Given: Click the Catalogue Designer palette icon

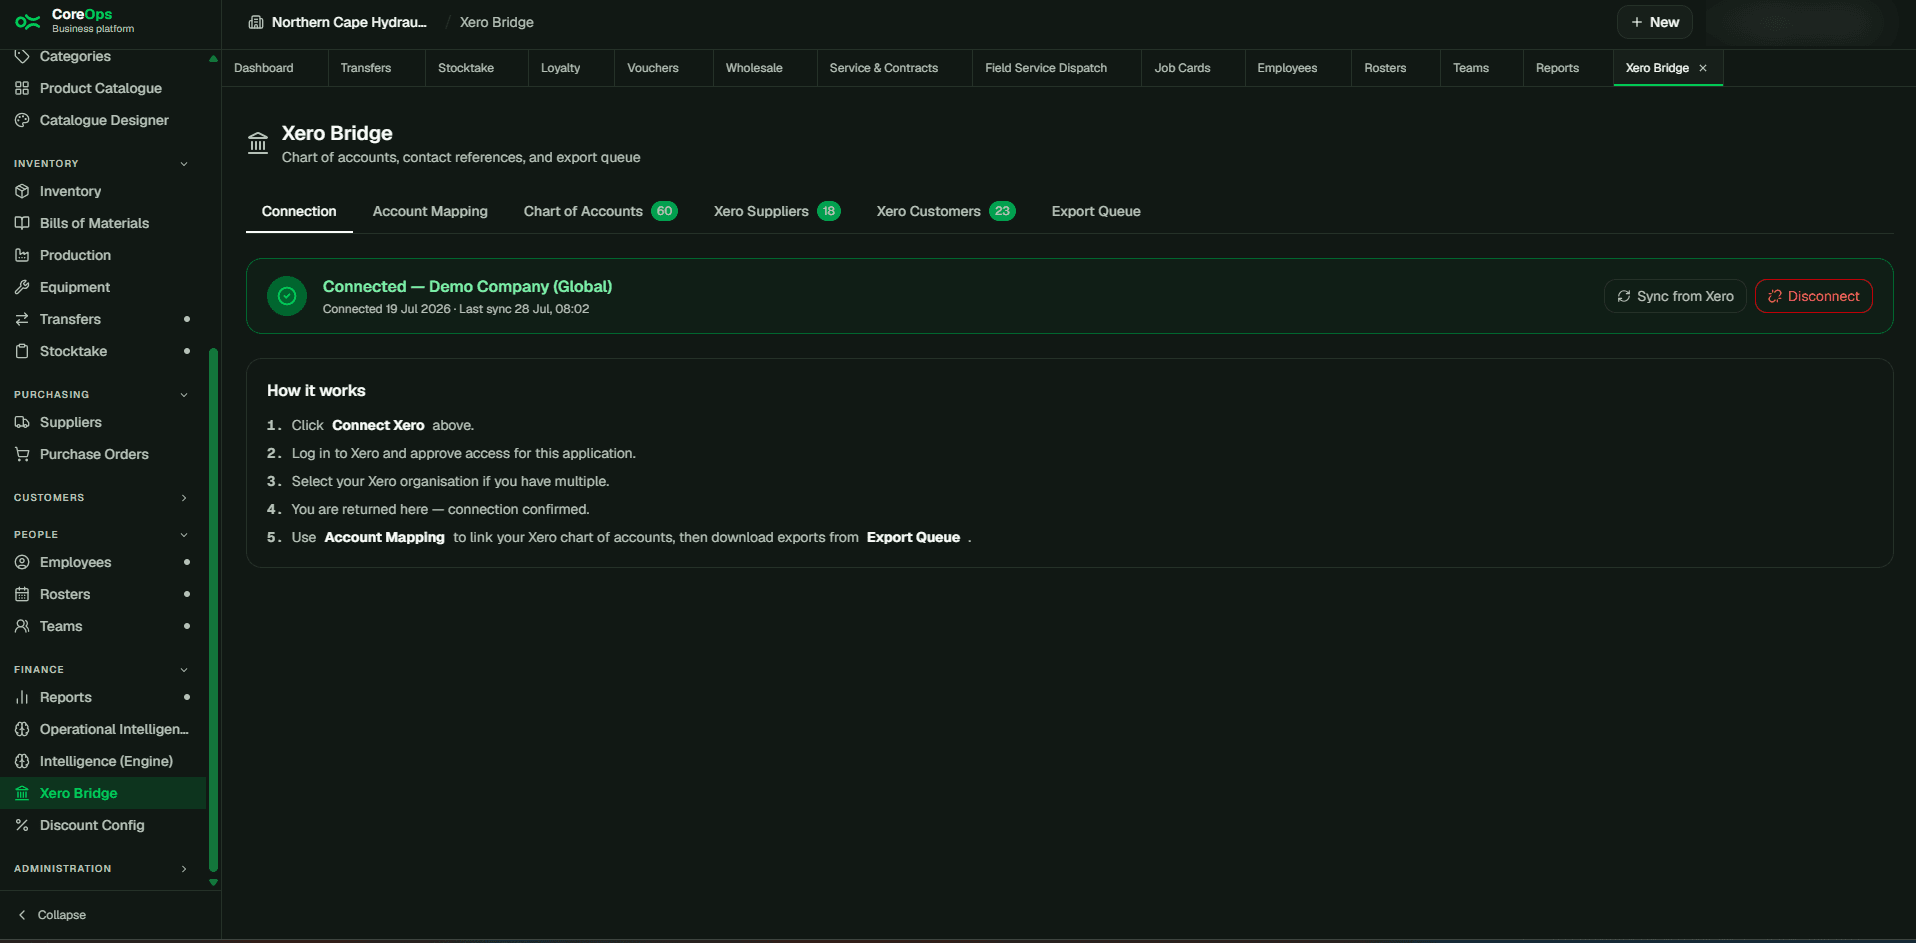Looking at the screenshot, I should tap(22, 120).
